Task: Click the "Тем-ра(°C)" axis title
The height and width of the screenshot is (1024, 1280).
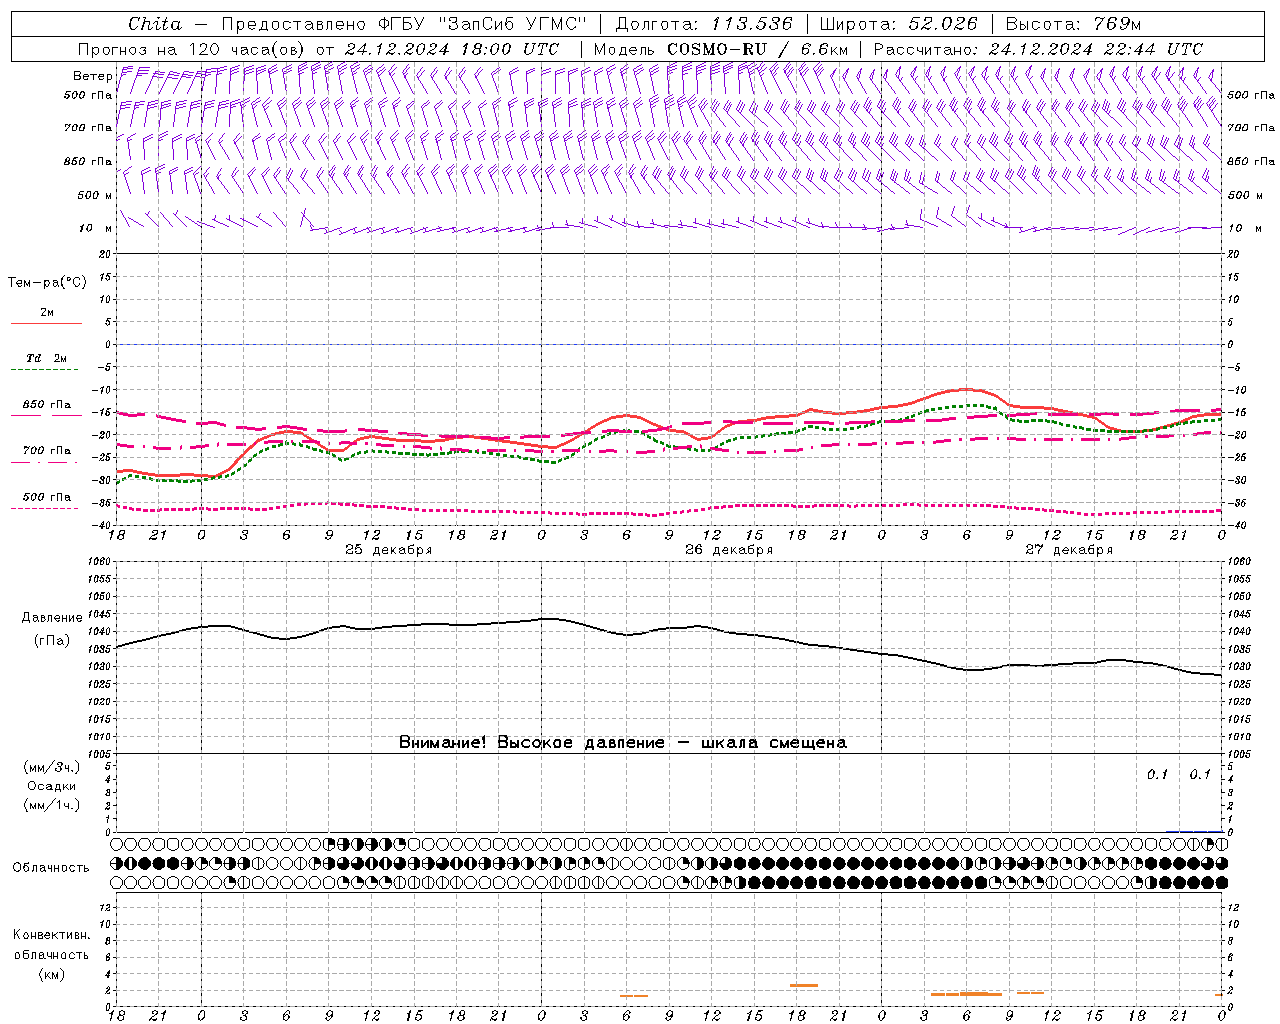Action: (47, 283)
